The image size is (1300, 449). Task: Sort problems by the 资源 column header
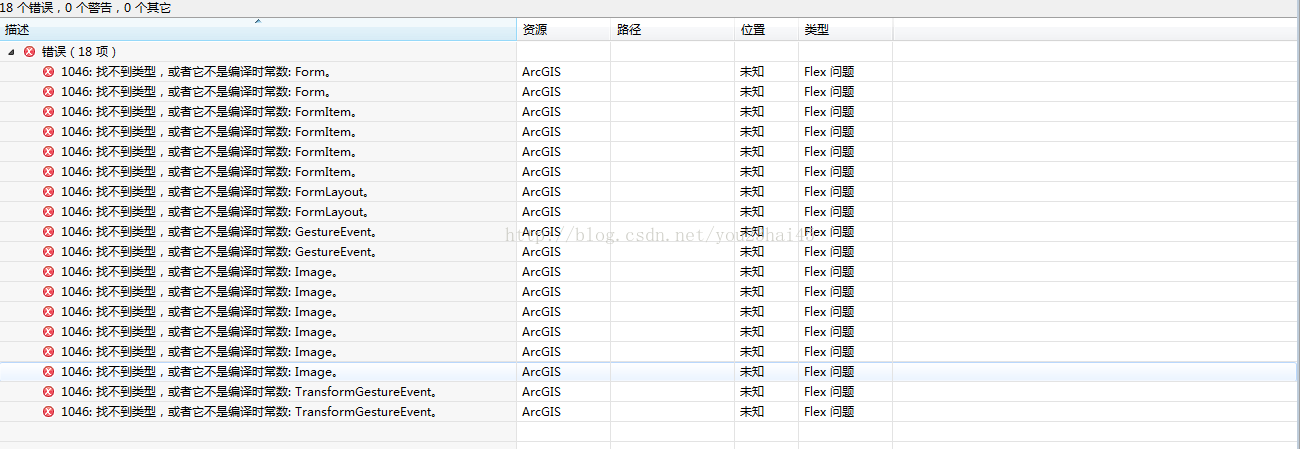click(564, 30)
